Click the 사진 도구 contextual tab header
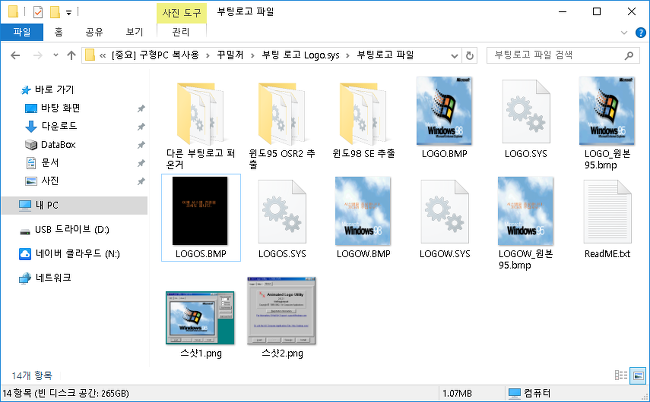The image size is (650, 402). pos(182,13)
